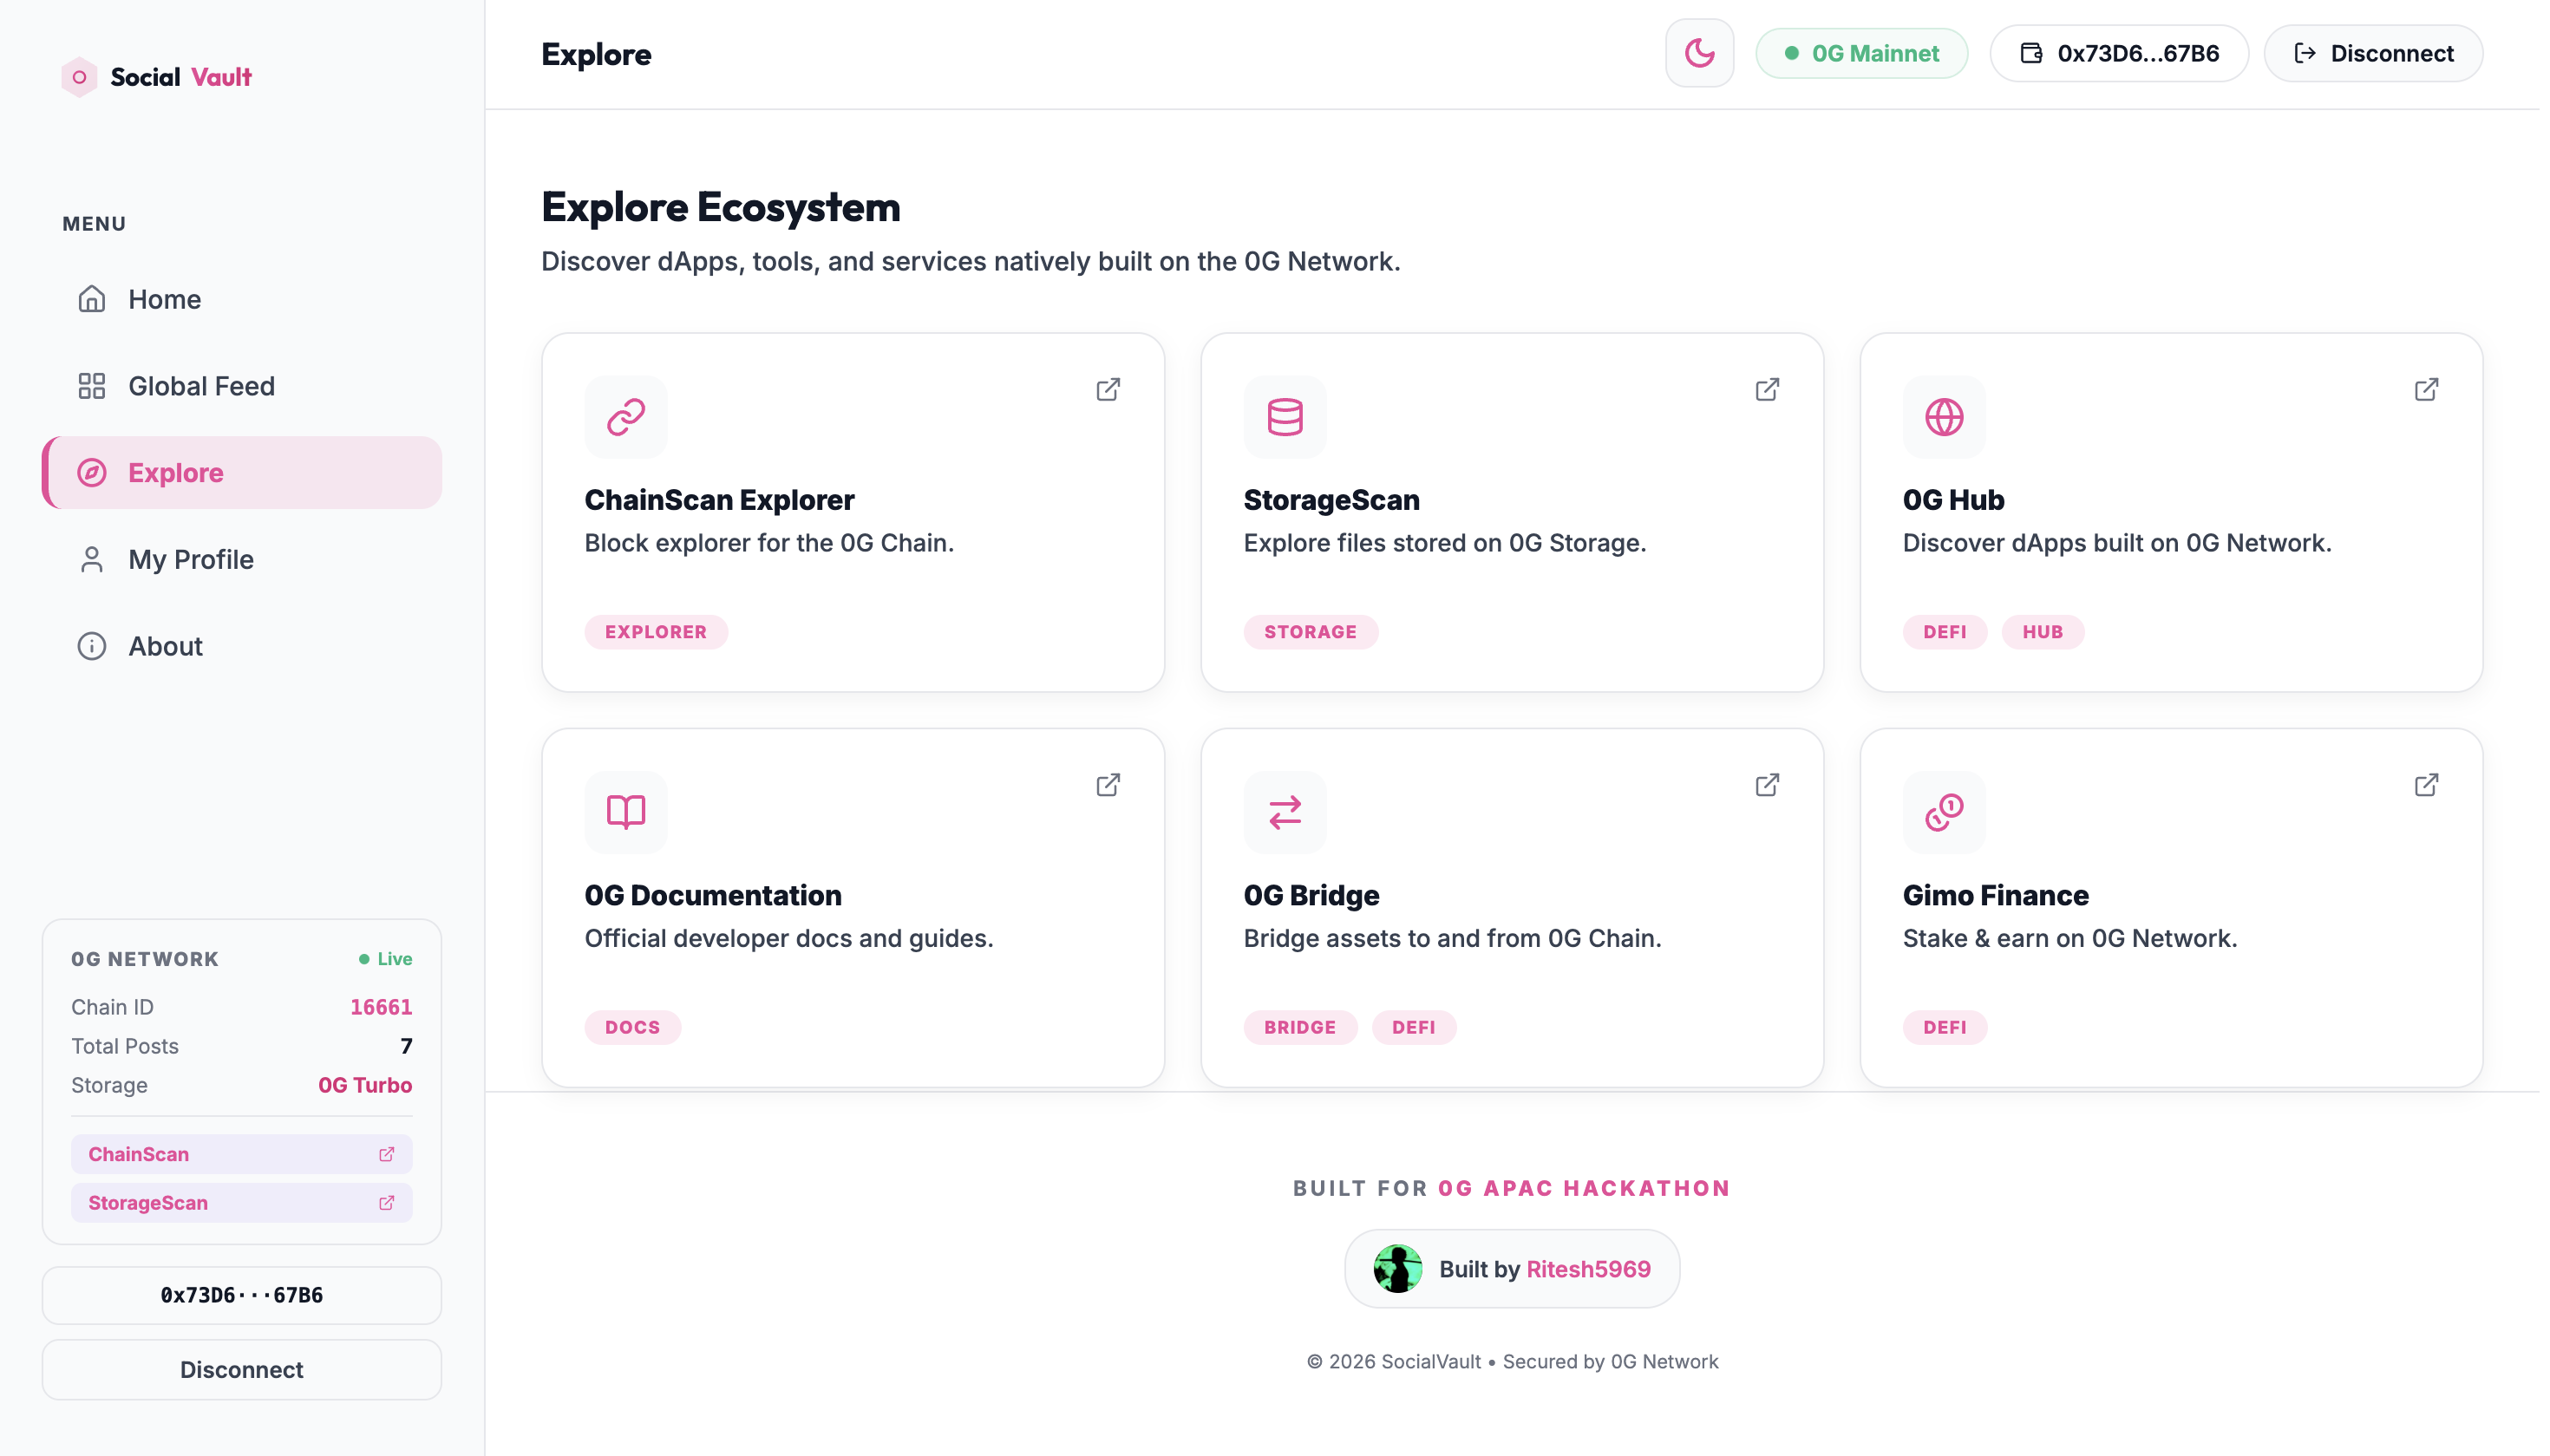Click the 0G Bridge swap arrows icon

tap(1284, 812)
